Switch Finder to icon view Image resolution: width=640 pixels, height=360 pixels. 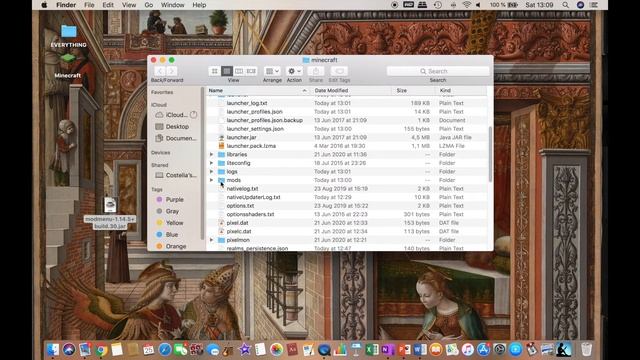(215, 71)
